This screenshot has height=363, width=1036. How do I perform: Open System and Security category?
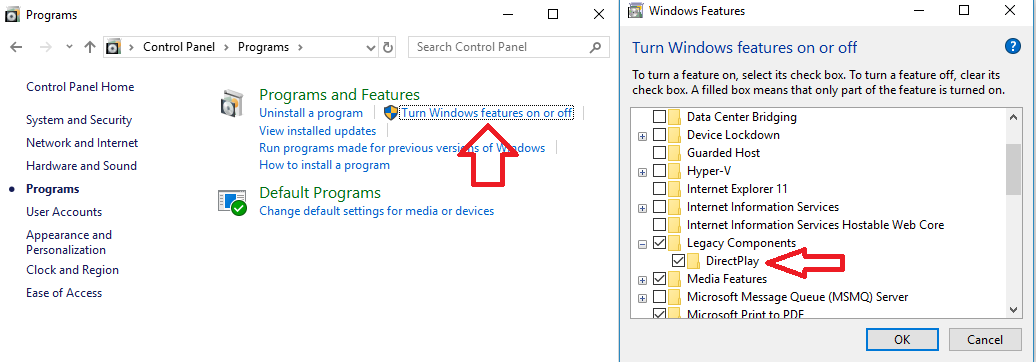(x=79, y=120)
